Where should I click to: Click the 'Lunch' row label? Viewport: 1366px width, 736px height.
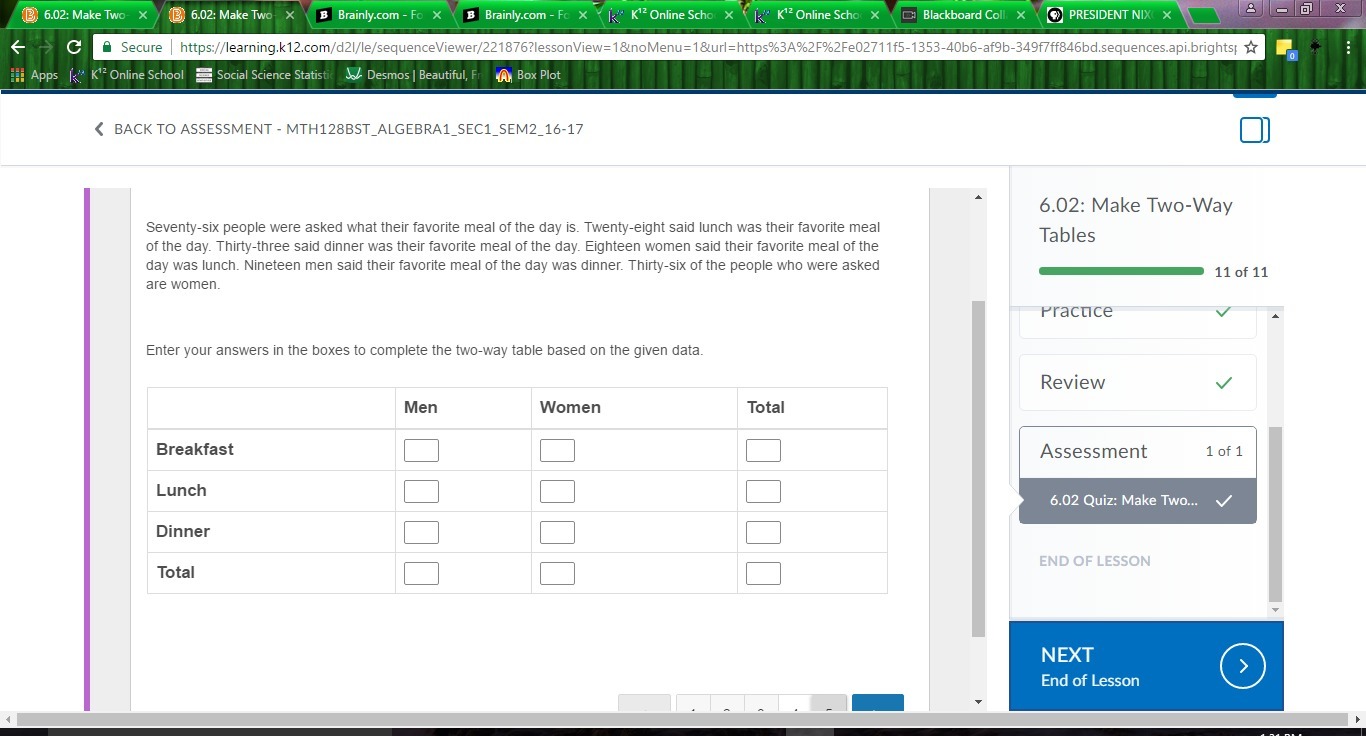pyautogui.click(x=181, y=490)
